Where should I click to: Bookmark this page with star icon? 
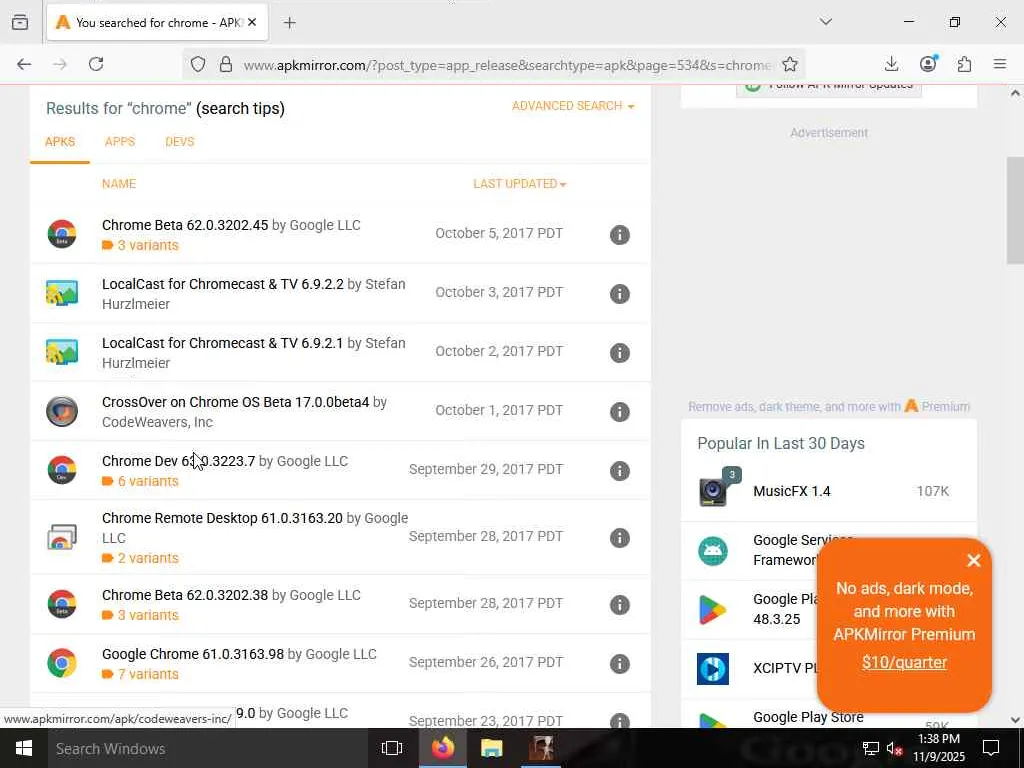coord(790,64)
